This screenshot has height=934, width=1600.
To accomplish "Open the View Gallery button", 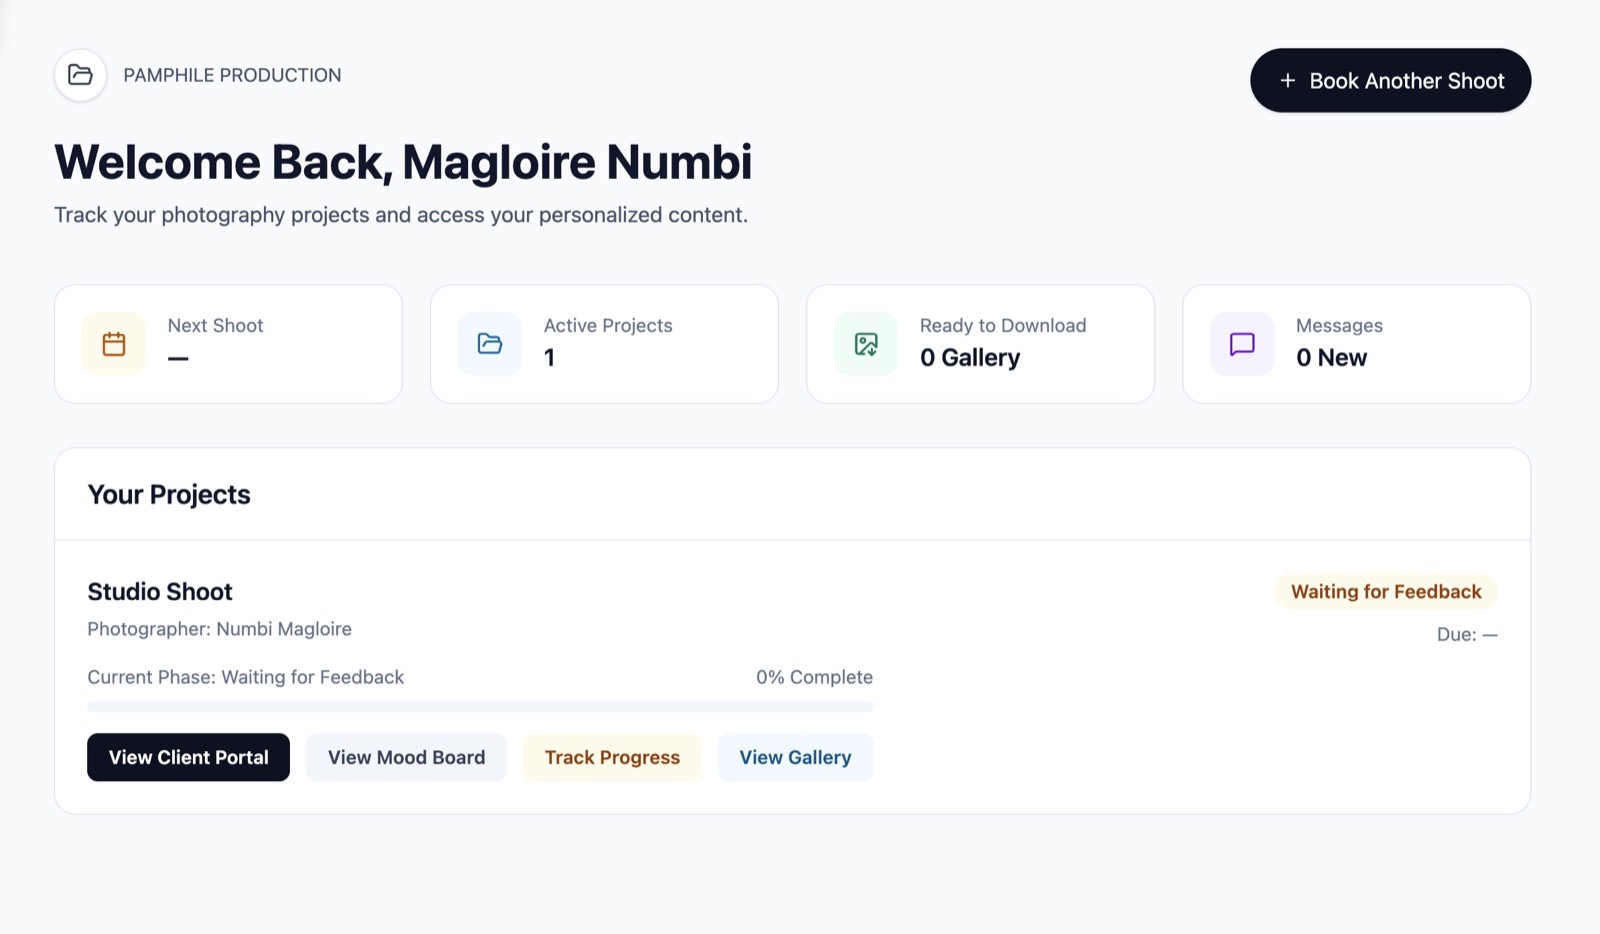I will click(x=795, y=757).
